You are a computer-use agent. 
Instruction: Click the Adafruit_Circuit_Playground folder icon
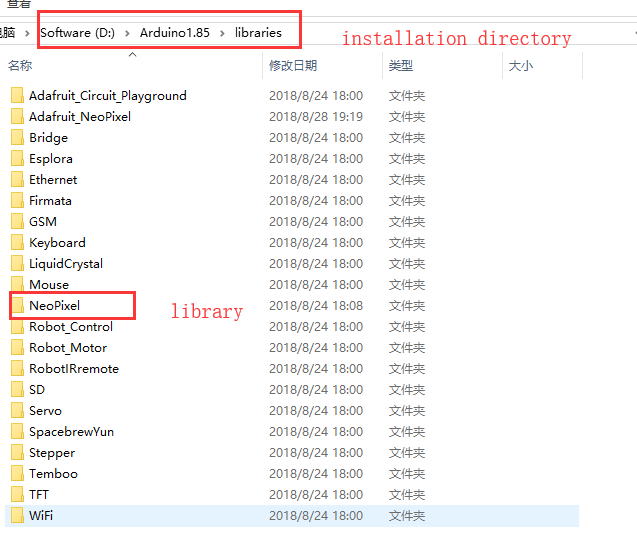click(17, 96)
